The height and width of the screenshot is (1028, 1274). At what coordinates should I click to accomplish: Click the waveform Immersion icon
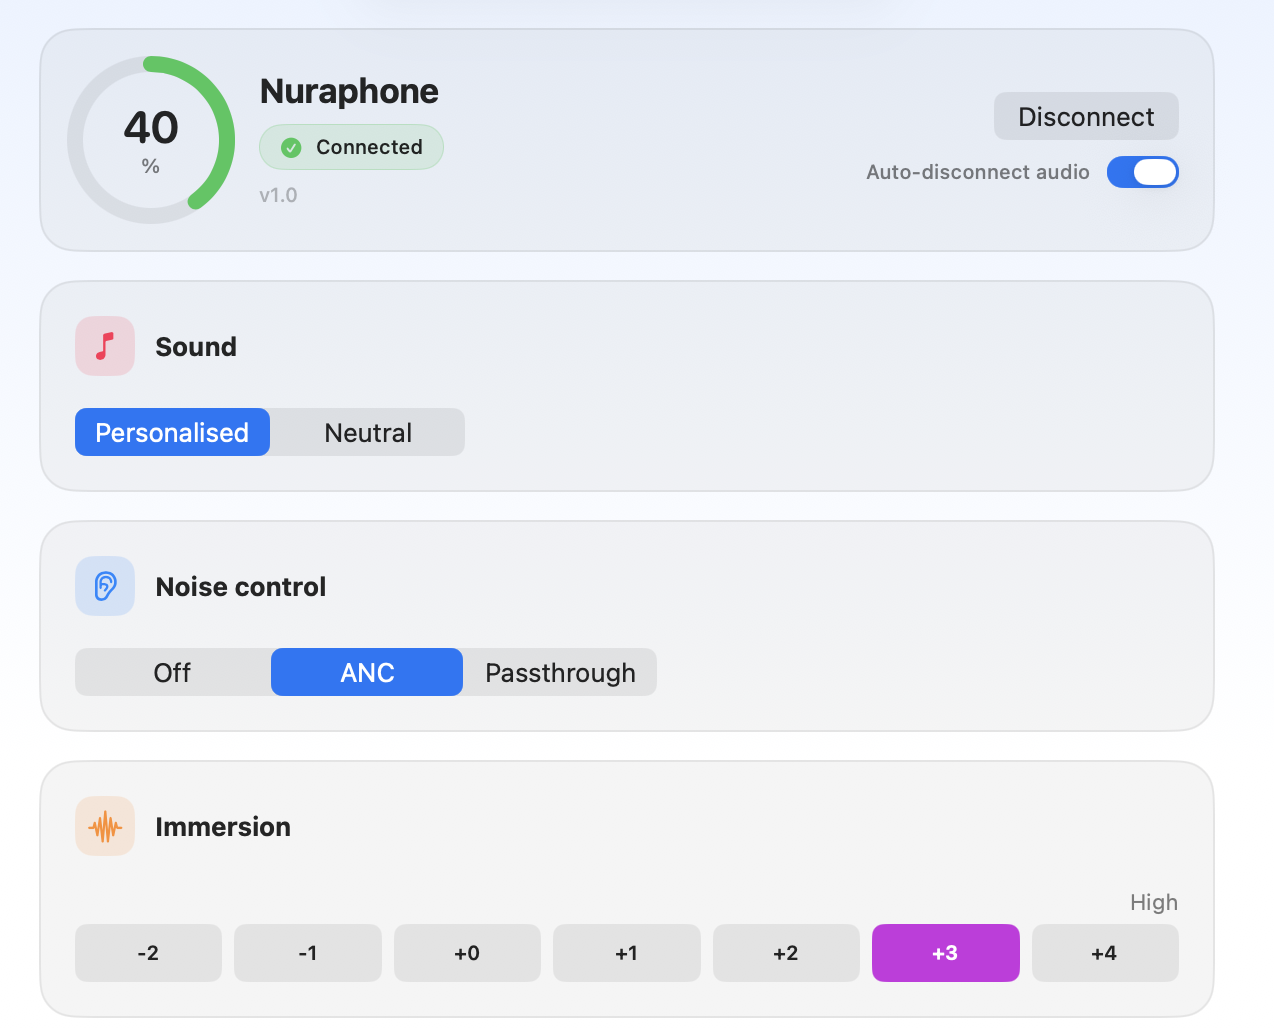(x=105, y=826)
